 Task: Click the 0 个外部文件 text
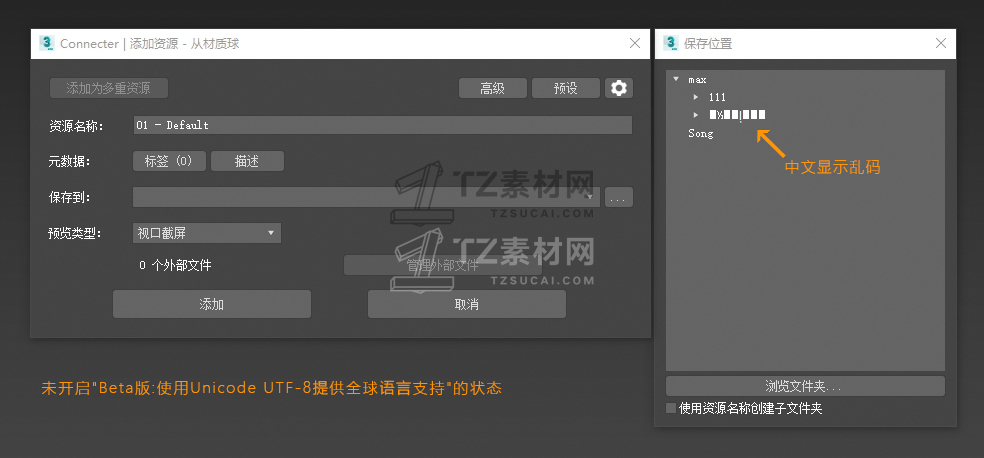pyautogui.click(x=175, y=265)
